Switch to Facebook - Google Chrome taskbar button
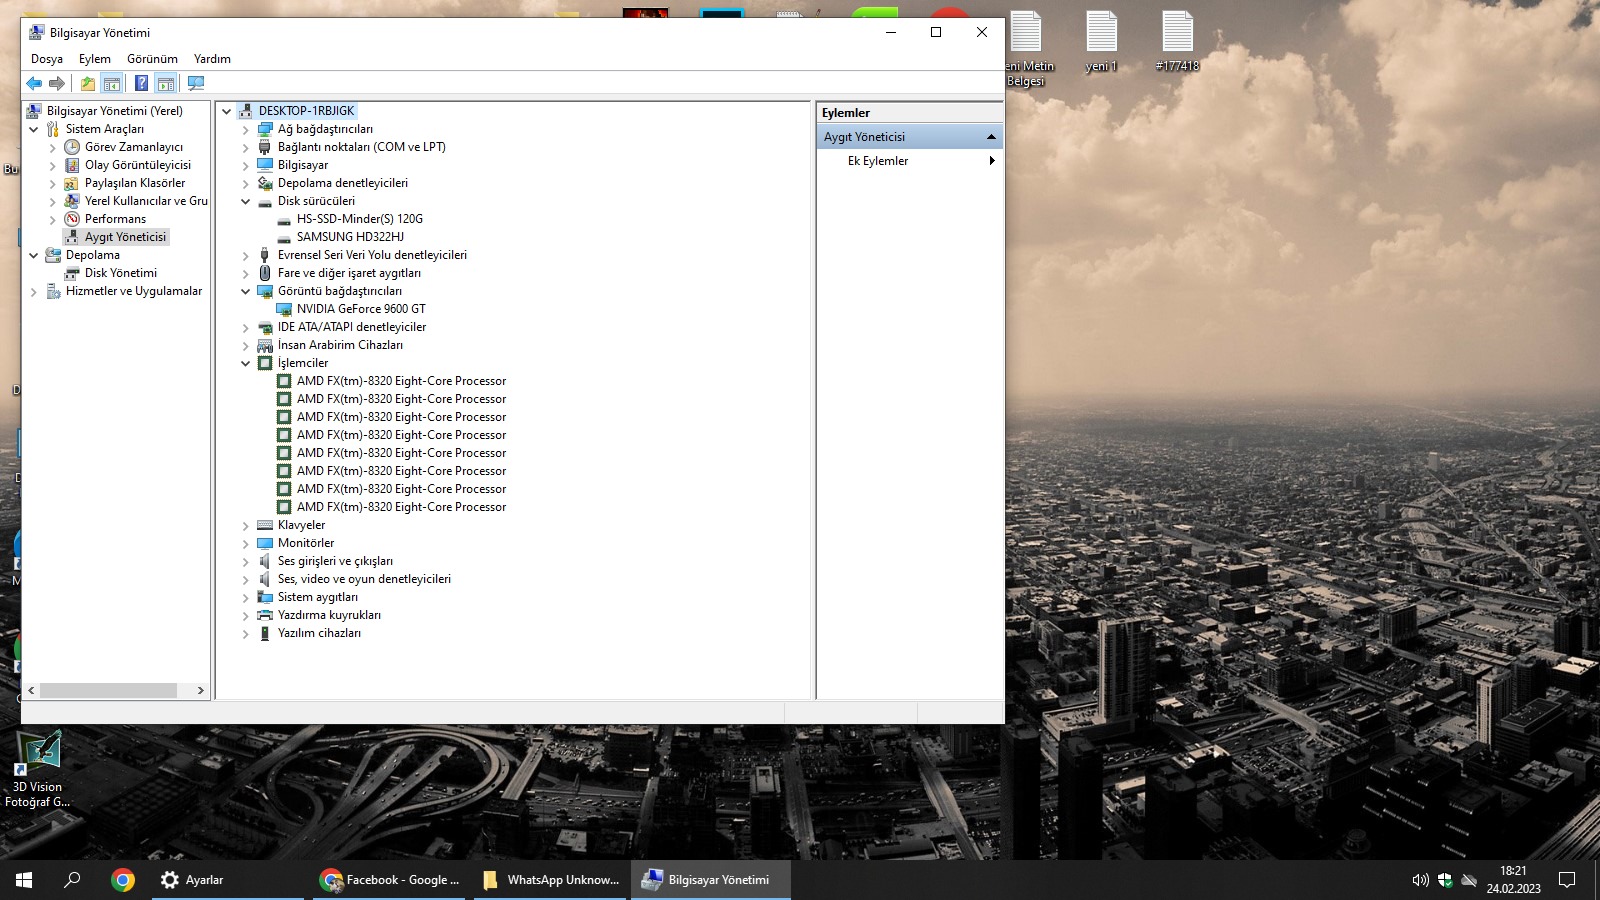1600x900 pixels. [390, 880]
